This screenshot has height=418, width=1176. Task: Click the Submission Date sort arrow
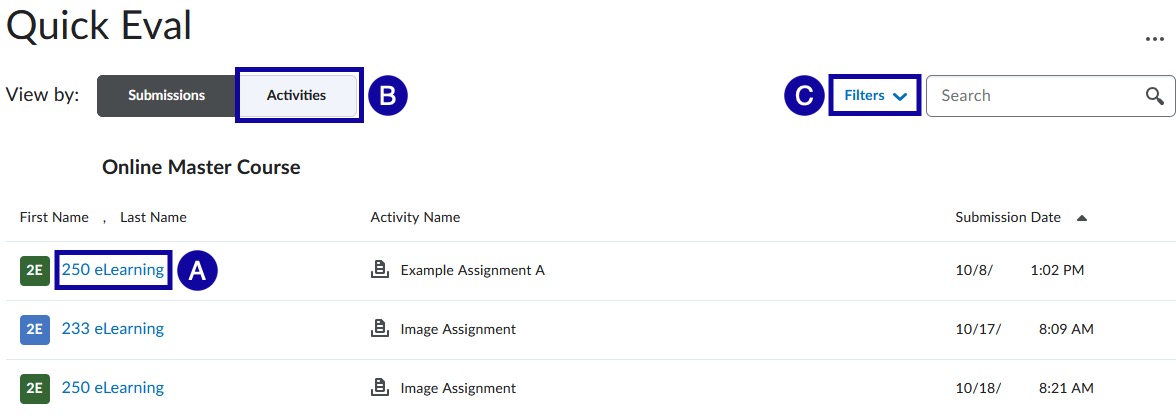[x=1082, y=218]
